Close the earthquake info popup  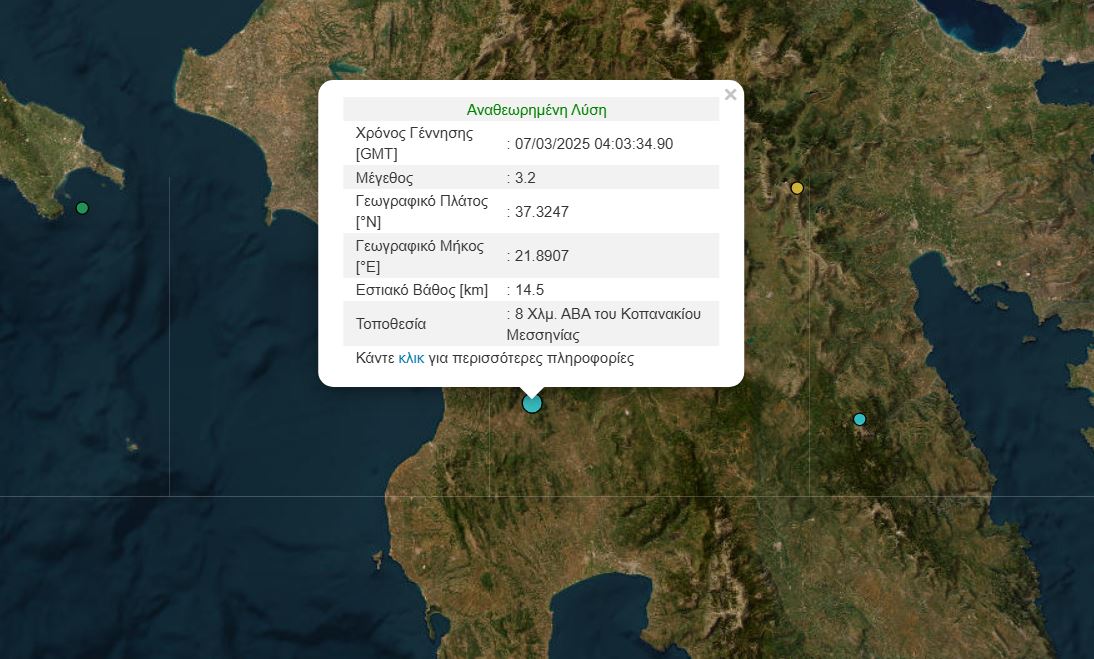pyautogui.click(x=730, y=95)
